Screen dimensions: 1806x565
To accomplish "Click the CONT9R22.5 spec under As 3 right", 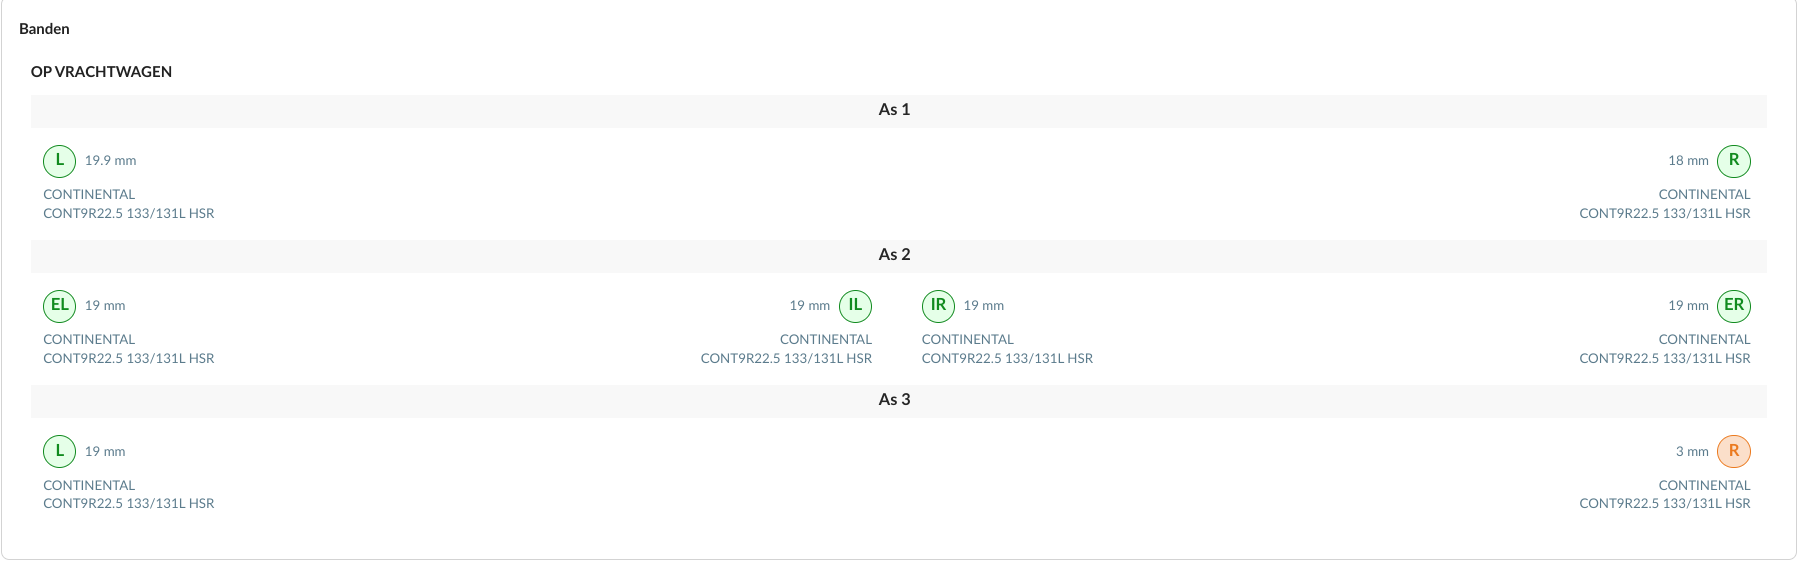I will (x=1665, y=504).
